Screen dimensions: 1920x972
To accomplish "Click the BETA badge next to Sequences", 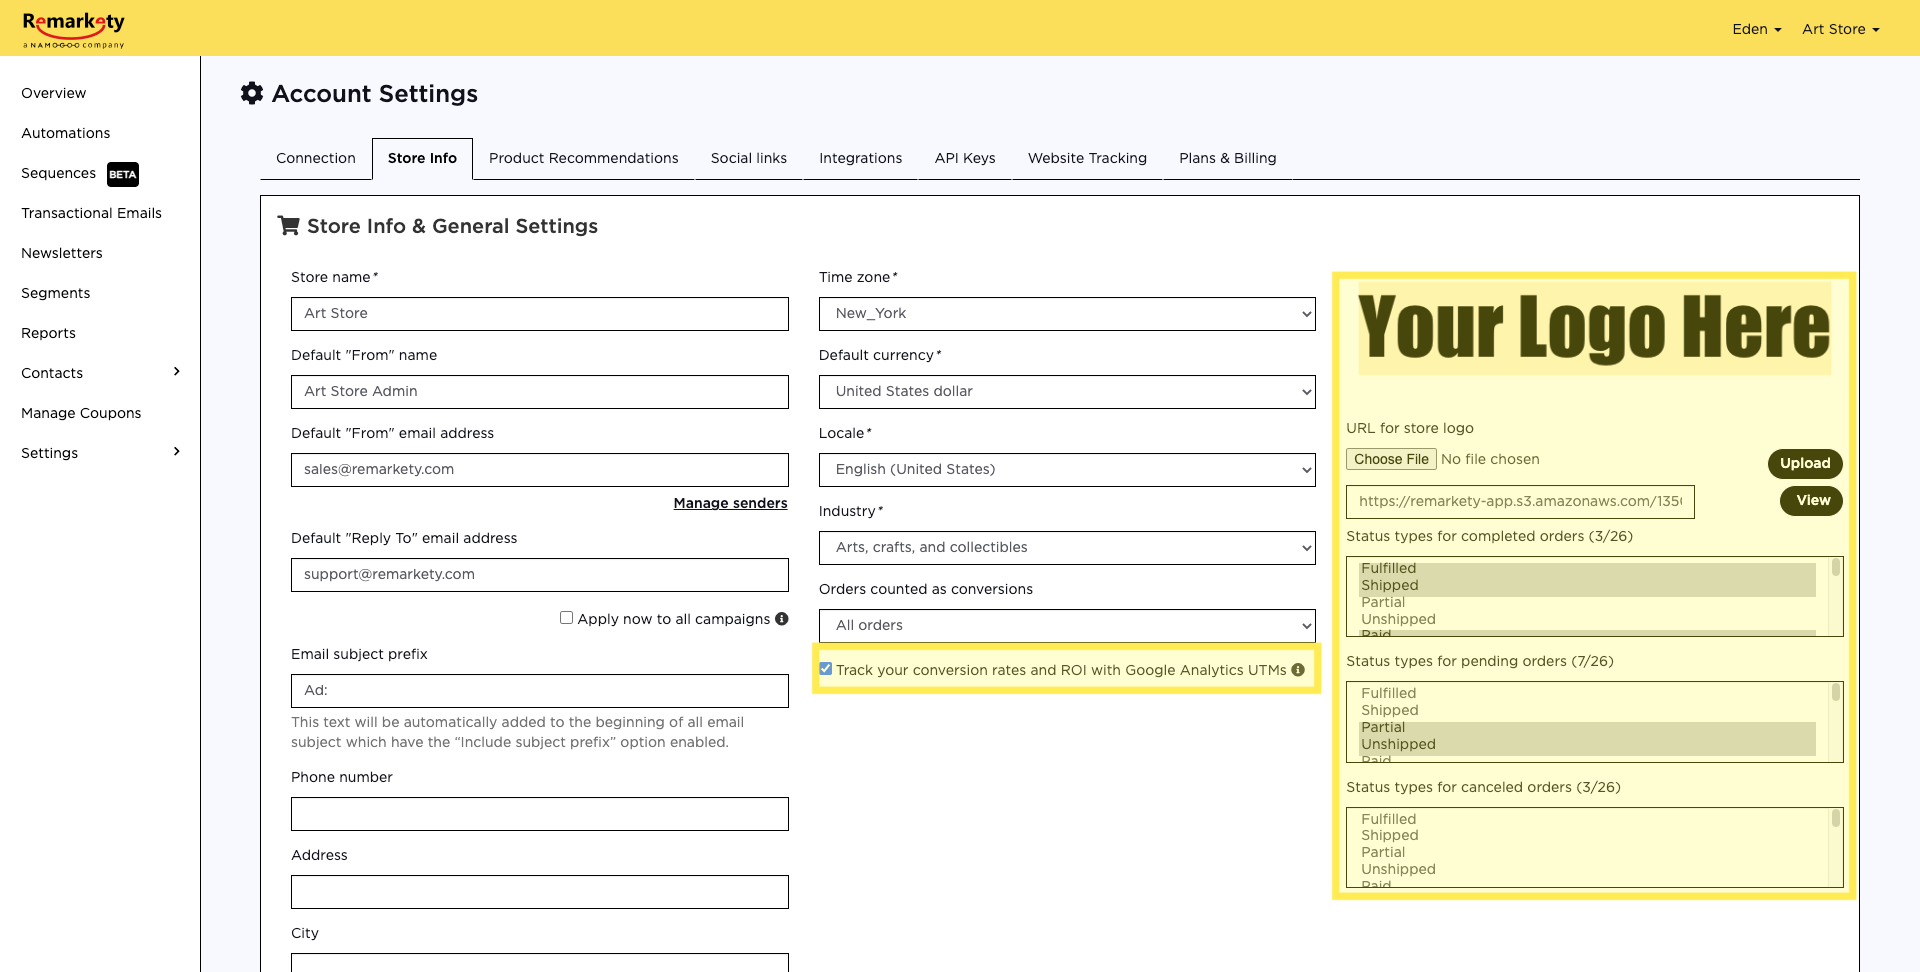I will tap(123, 174).
